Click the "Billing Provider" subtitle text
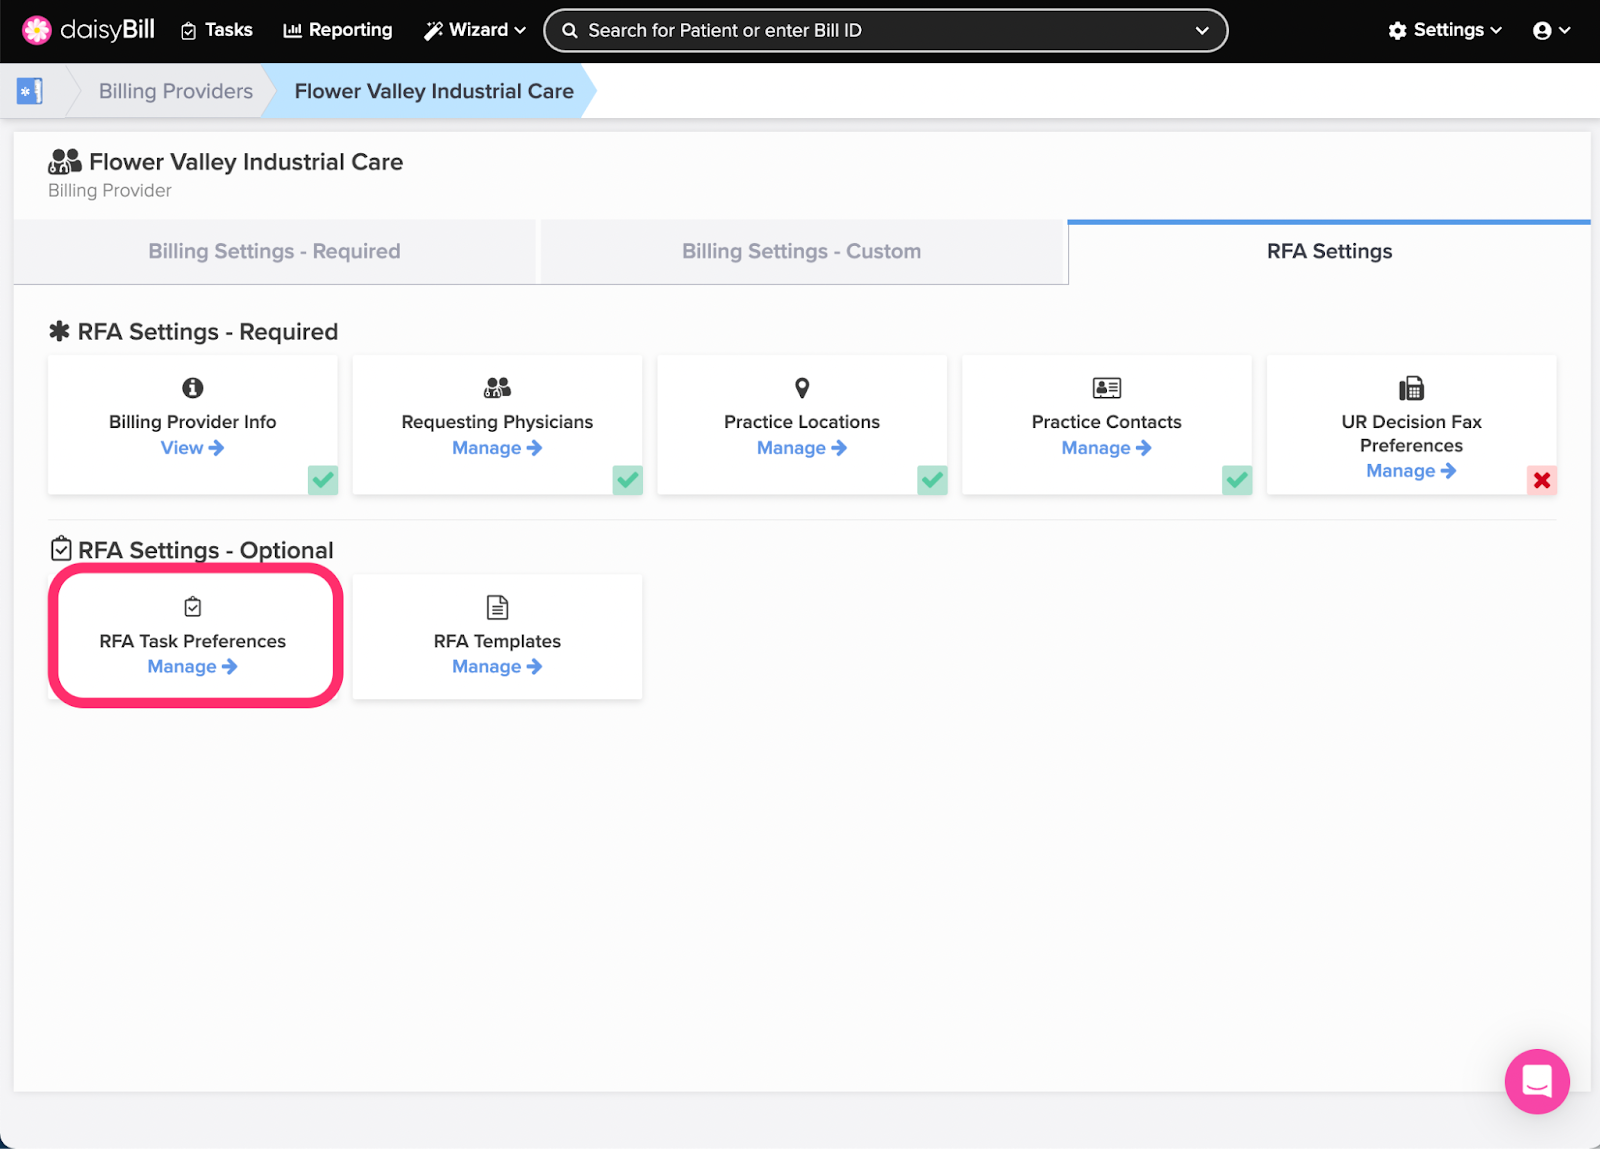Screen dimensions: 1600x1149 pos(110,190)
